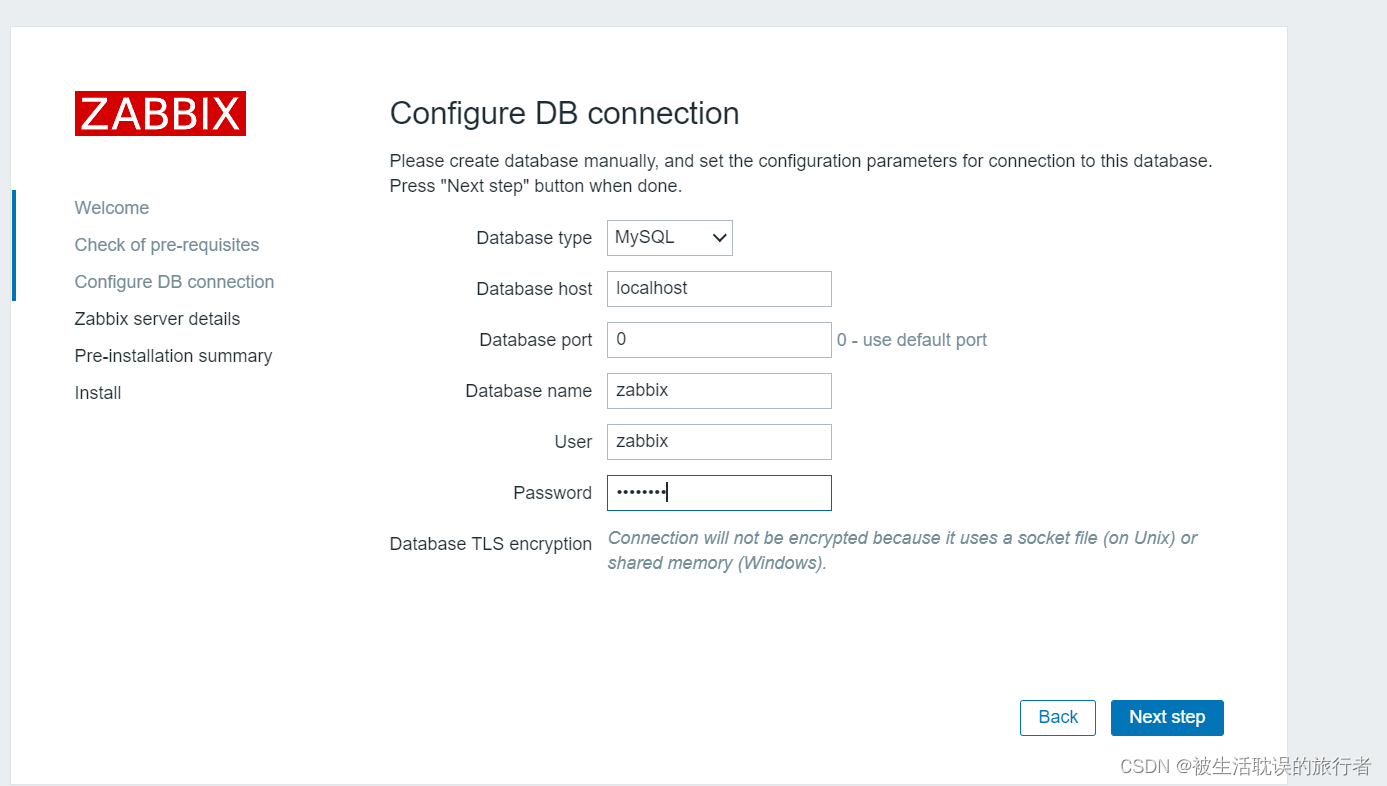The width and height of the screenshot is (1387, 786).
Task: Go back with the Back button
Action: tap(1058, 718)
